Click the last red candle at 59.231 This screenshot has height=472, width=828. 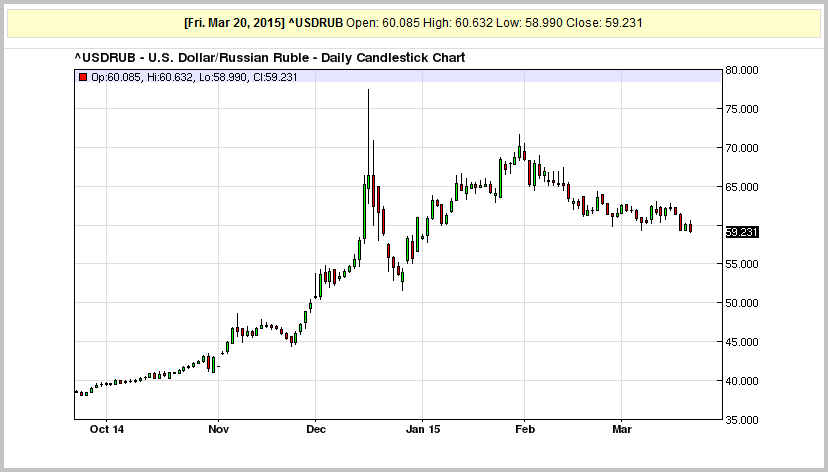(x=690, y=228)
